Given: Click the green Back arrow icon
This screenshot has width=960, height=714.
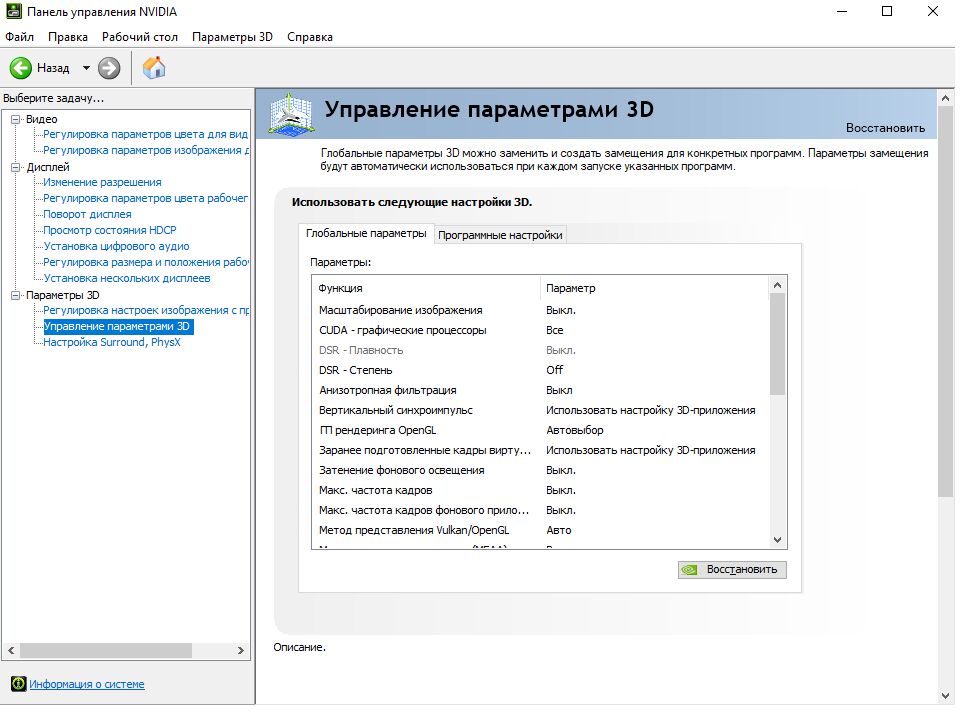Looking at the screenshot, I should coord(20,68).
